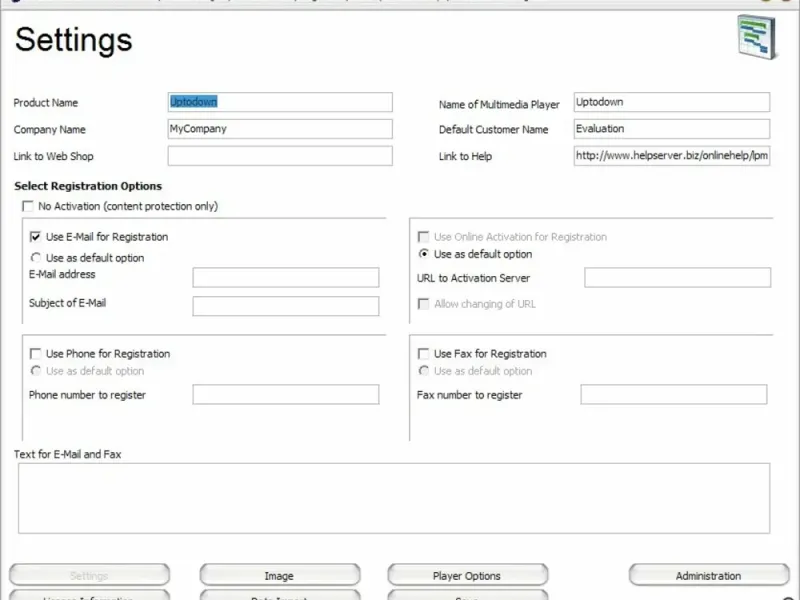Screen dimensions: 800x600
Task: Open the Player Options page
Action: 467,576
